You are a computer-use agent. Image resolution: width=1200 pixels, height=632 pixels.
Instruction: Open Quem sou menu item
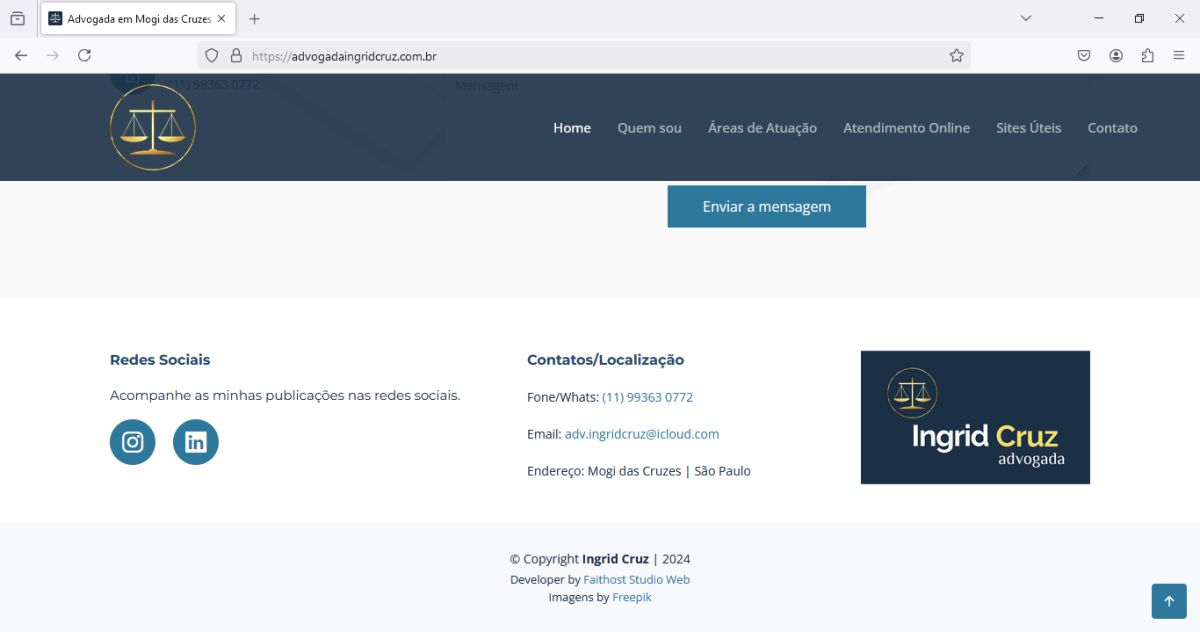pos(649,128)
